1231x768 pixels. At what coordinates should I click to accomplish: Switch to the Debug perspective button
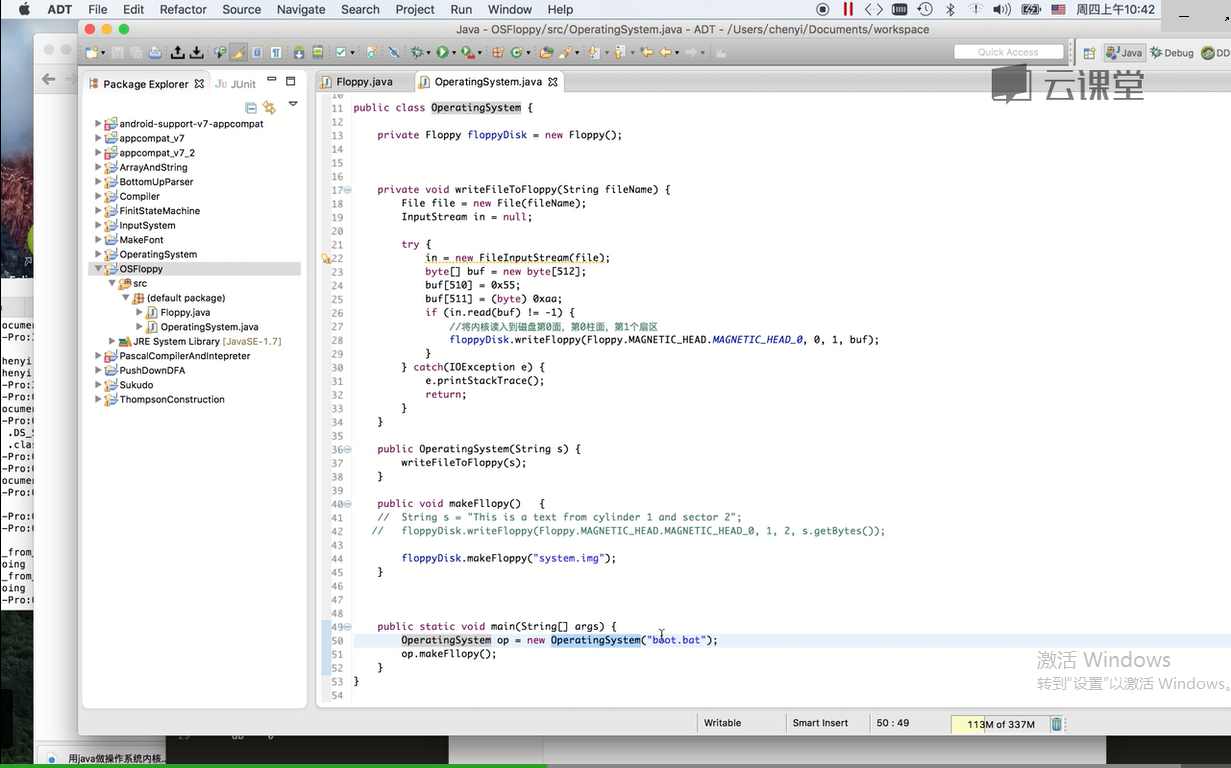pyautogui.click(x=1171, y=53)
